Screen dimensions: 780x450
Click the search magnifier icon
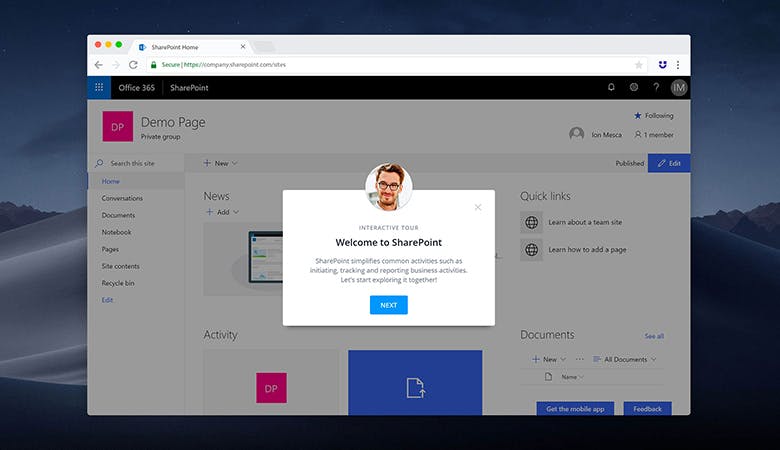coord(99,163)
